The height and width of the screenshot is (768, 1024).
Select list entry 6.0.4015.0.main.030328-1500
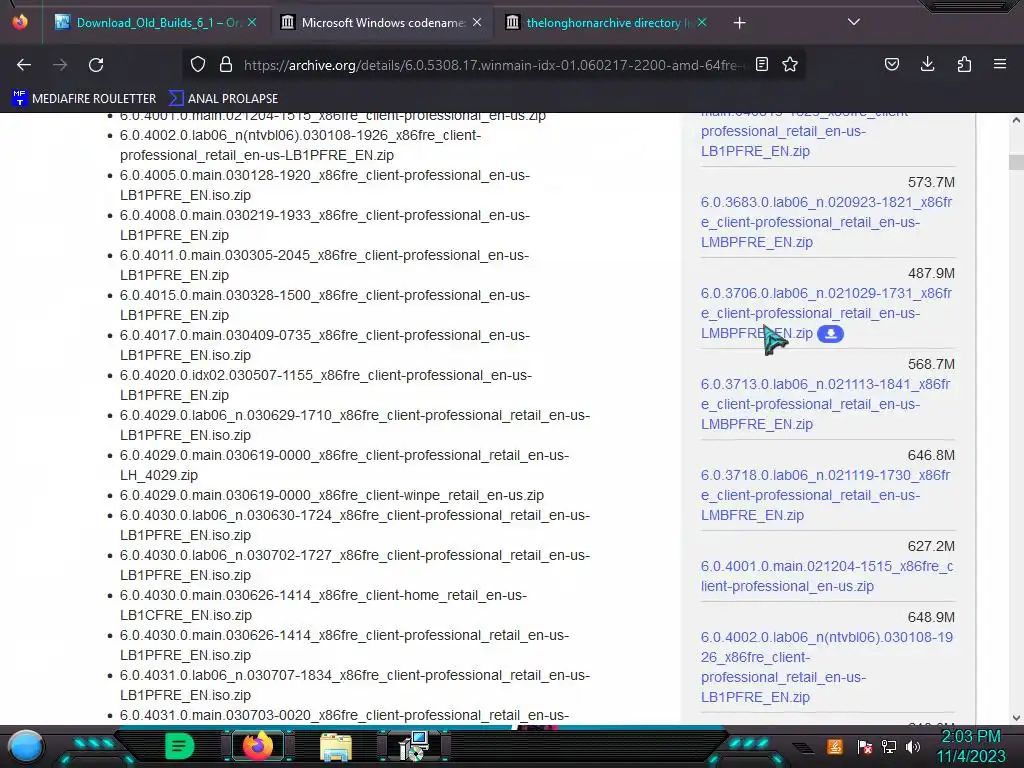point(325,305)
